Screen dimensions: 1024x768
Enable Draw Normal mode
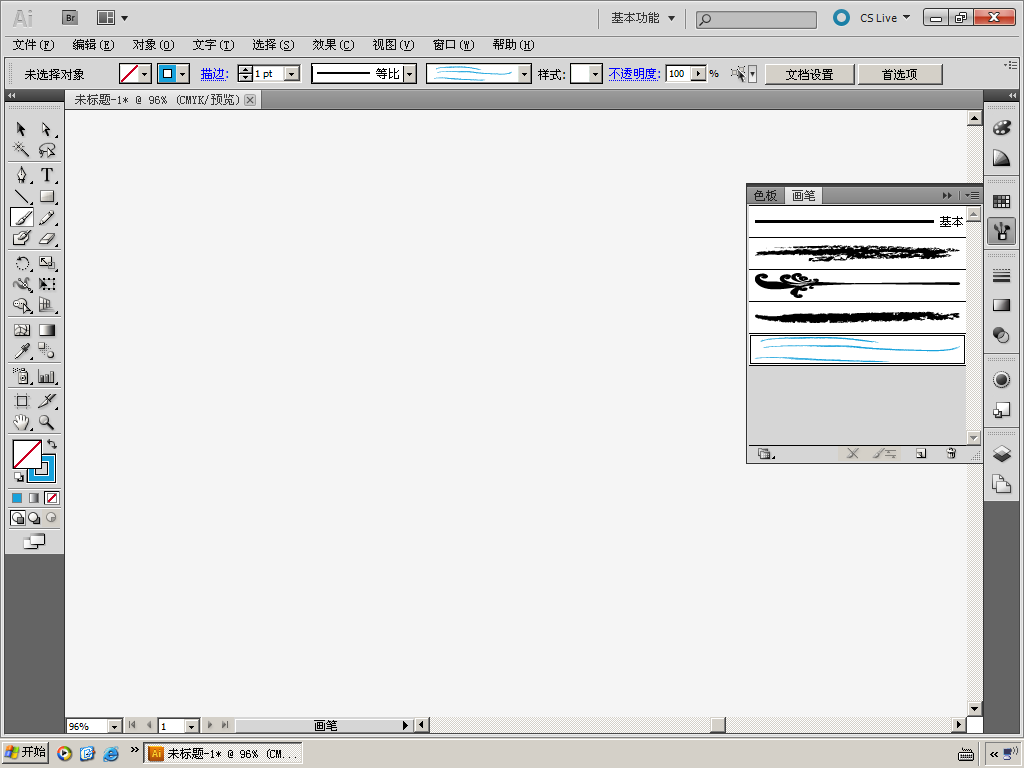[18, 518]
